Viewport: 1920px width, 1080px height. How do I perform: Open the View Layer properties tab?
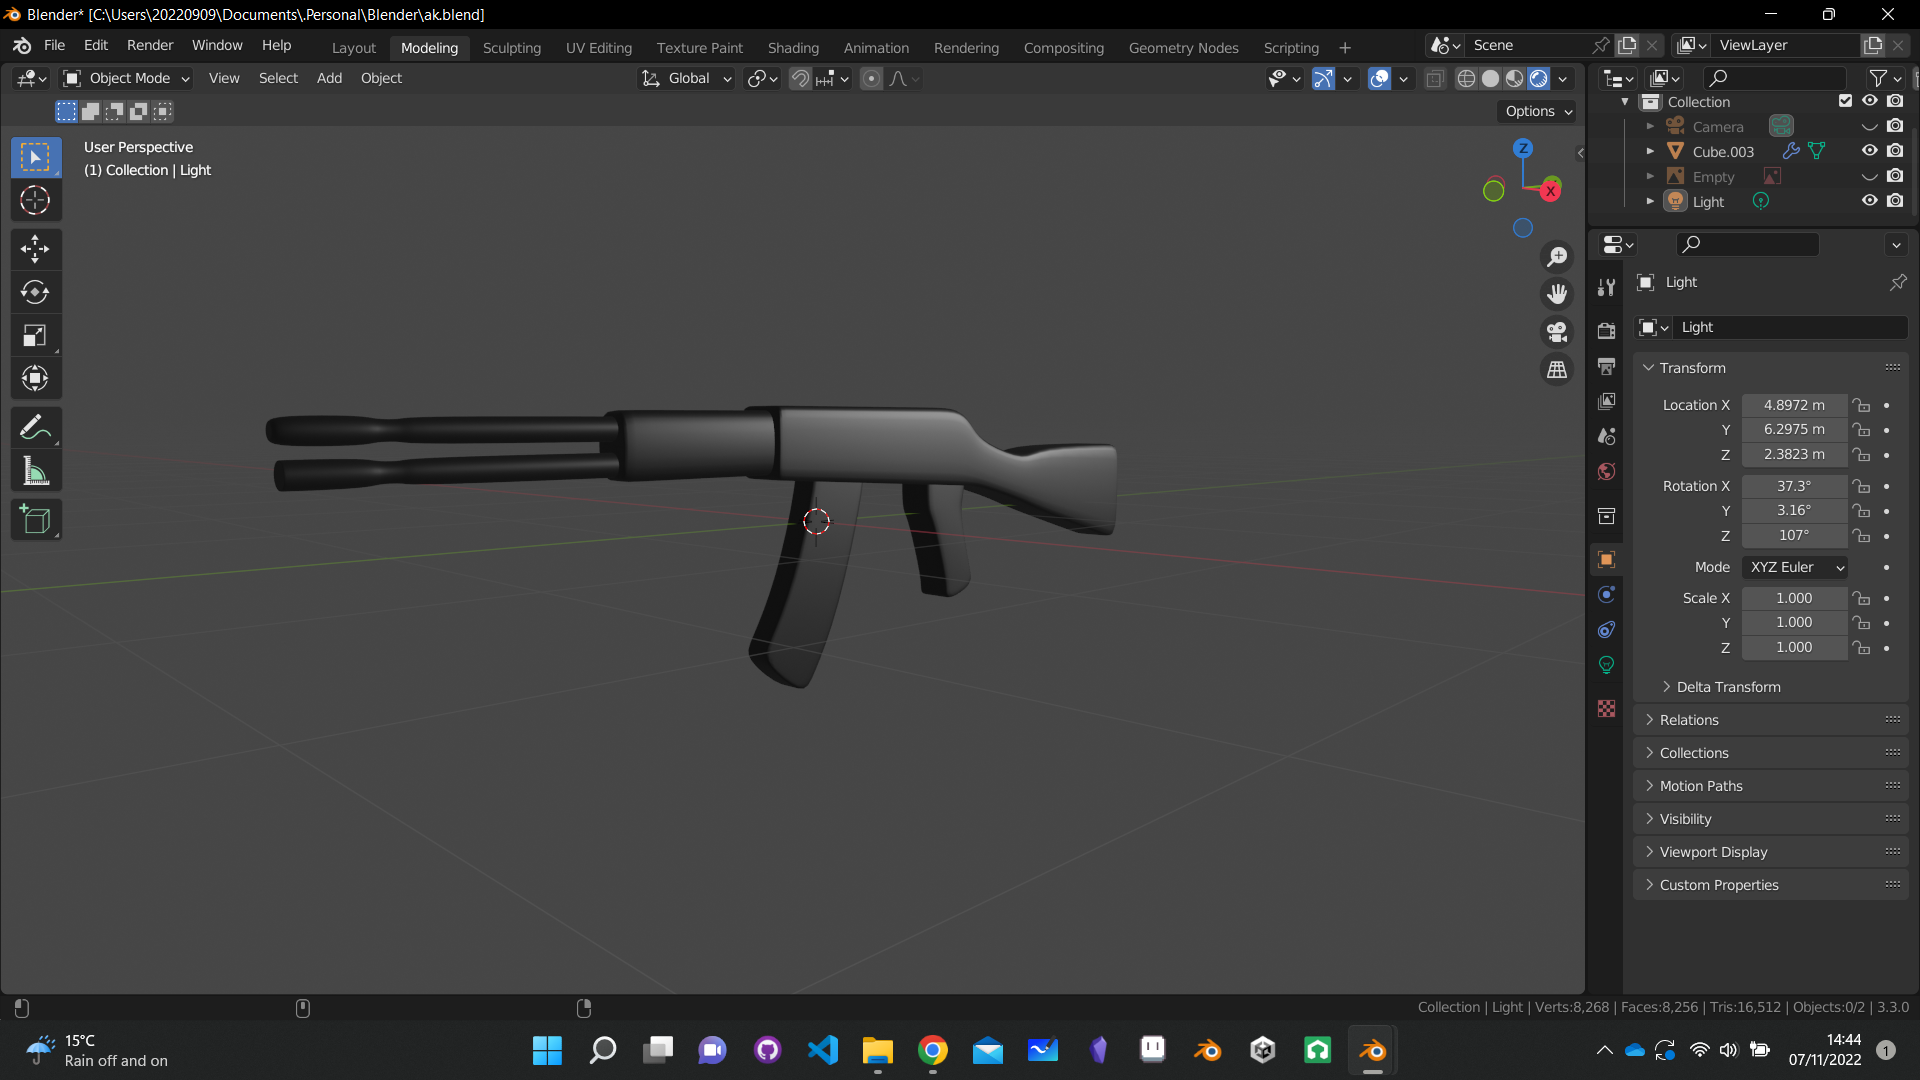(x=1606, y=401)
